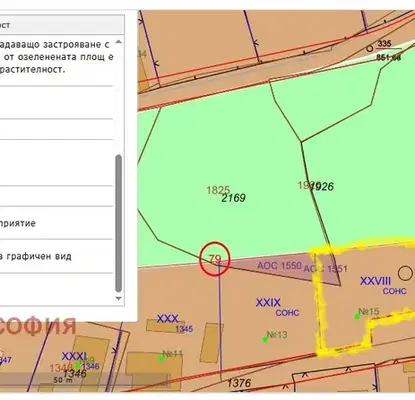Click the panel's vertical scrollbar thumb
The height and width of the screenshot is (400, 415).
118,223
